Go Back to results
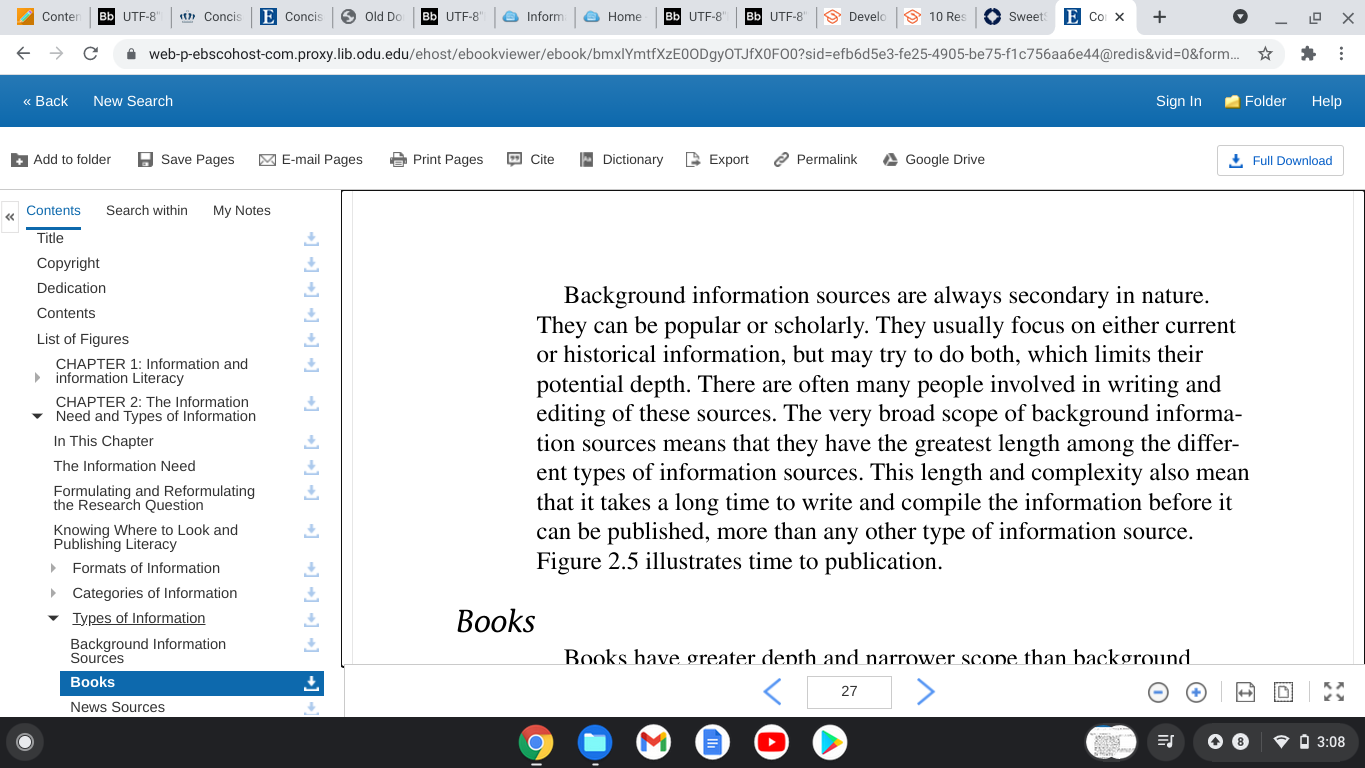Viewport: 1365px width, 768px height. coord(45,101)
